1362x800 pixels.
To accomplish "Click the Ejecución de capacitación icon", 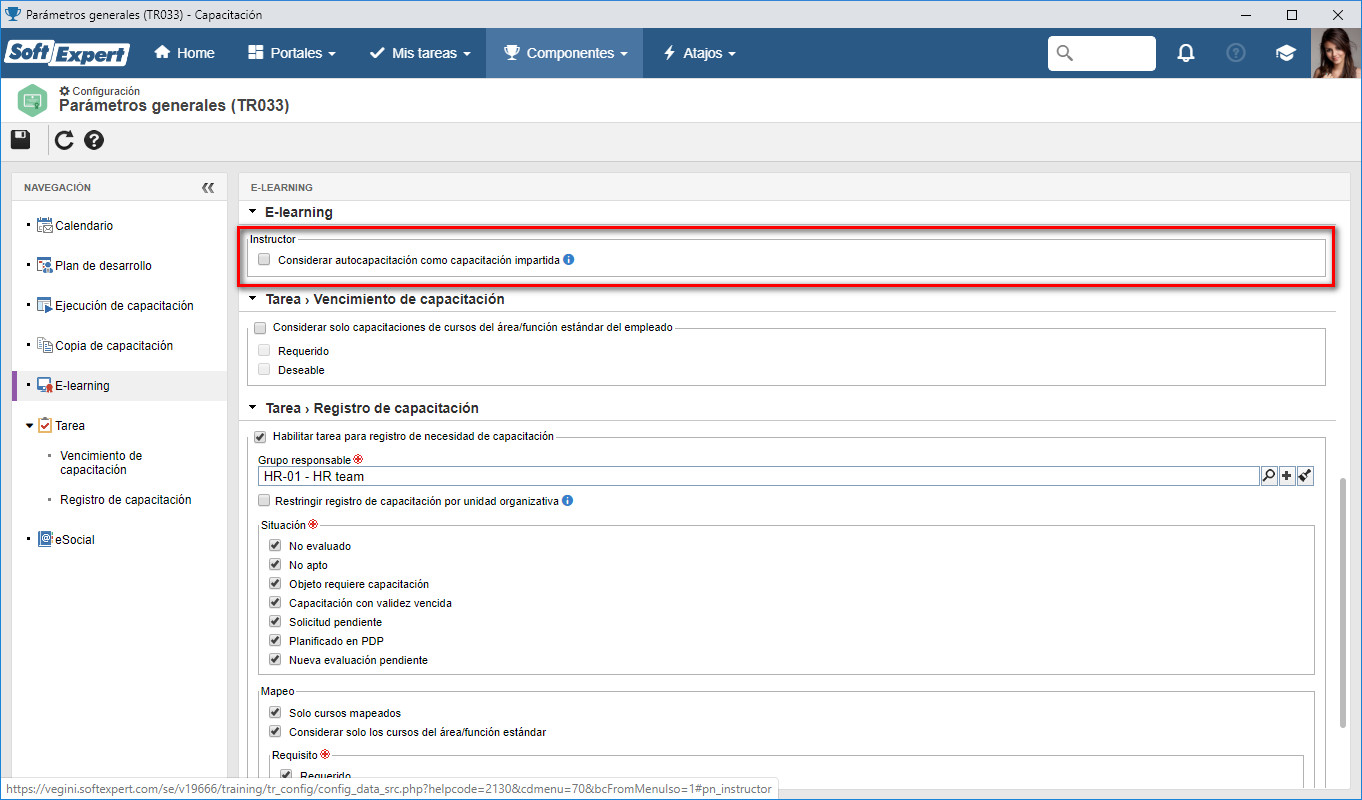I will tap(44, 306).
